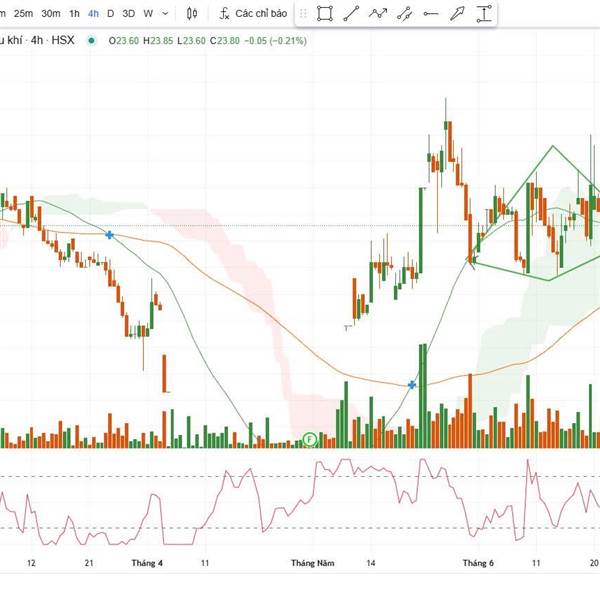600x600 pixels.
Task: Select the arrow marker tool
Action: click(x=457, y=14)
